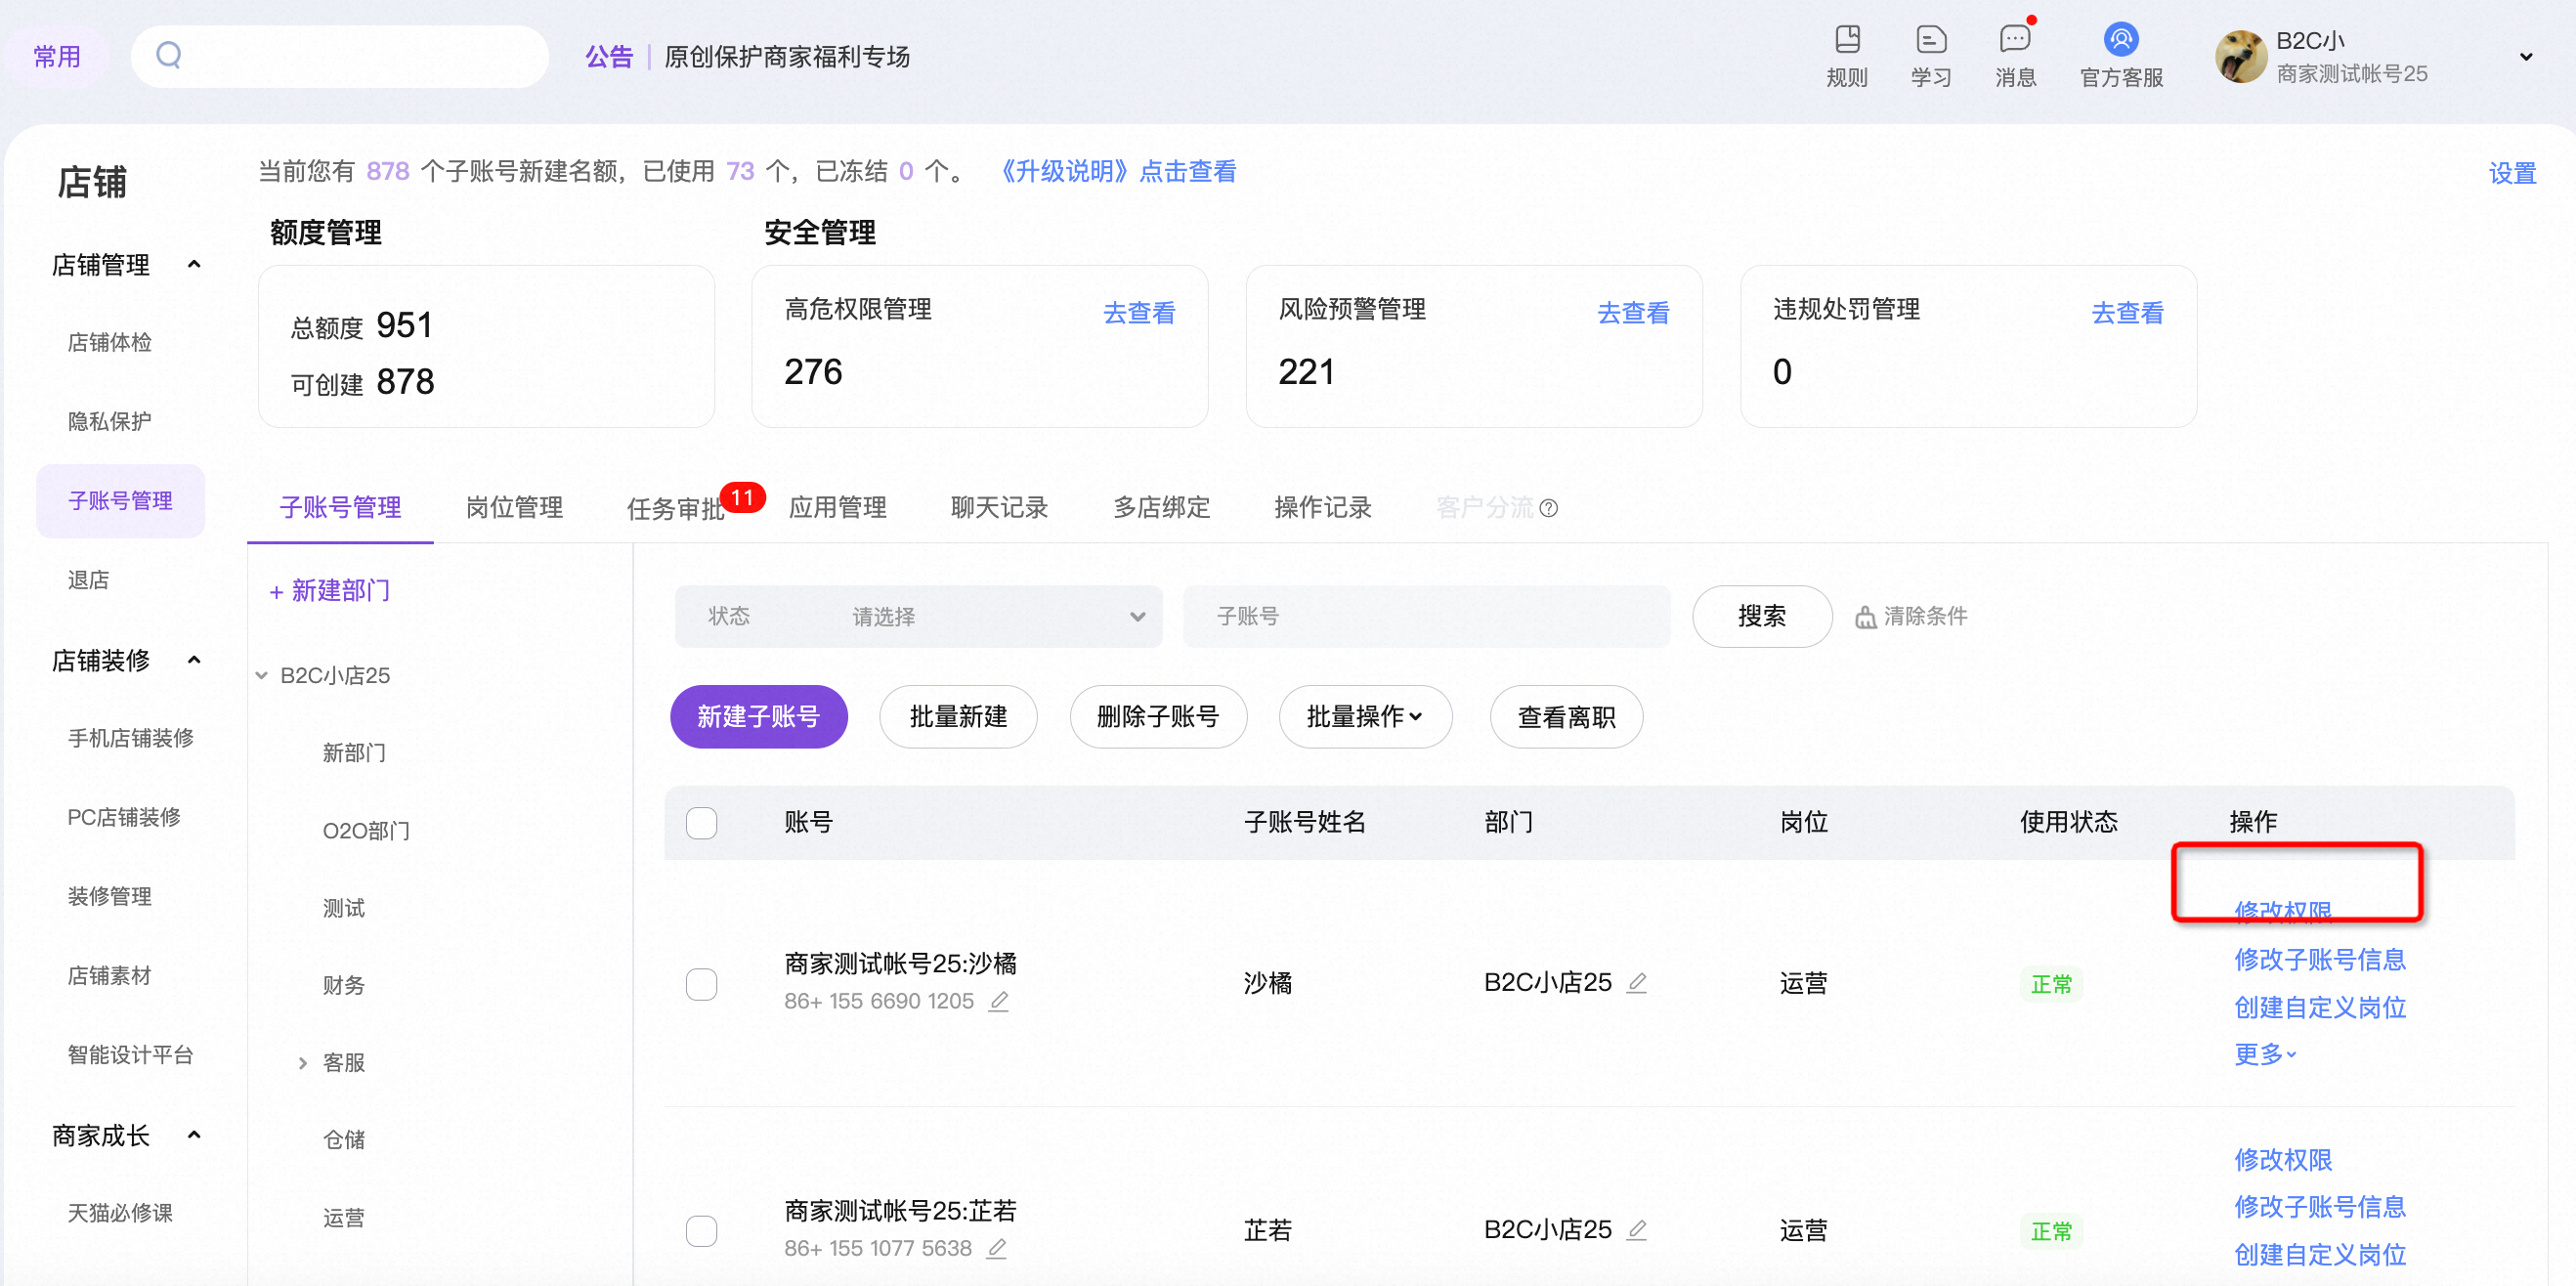Focus the 子账号 search field
The image size is (2576, 1286).
(x=1426, y=617)
